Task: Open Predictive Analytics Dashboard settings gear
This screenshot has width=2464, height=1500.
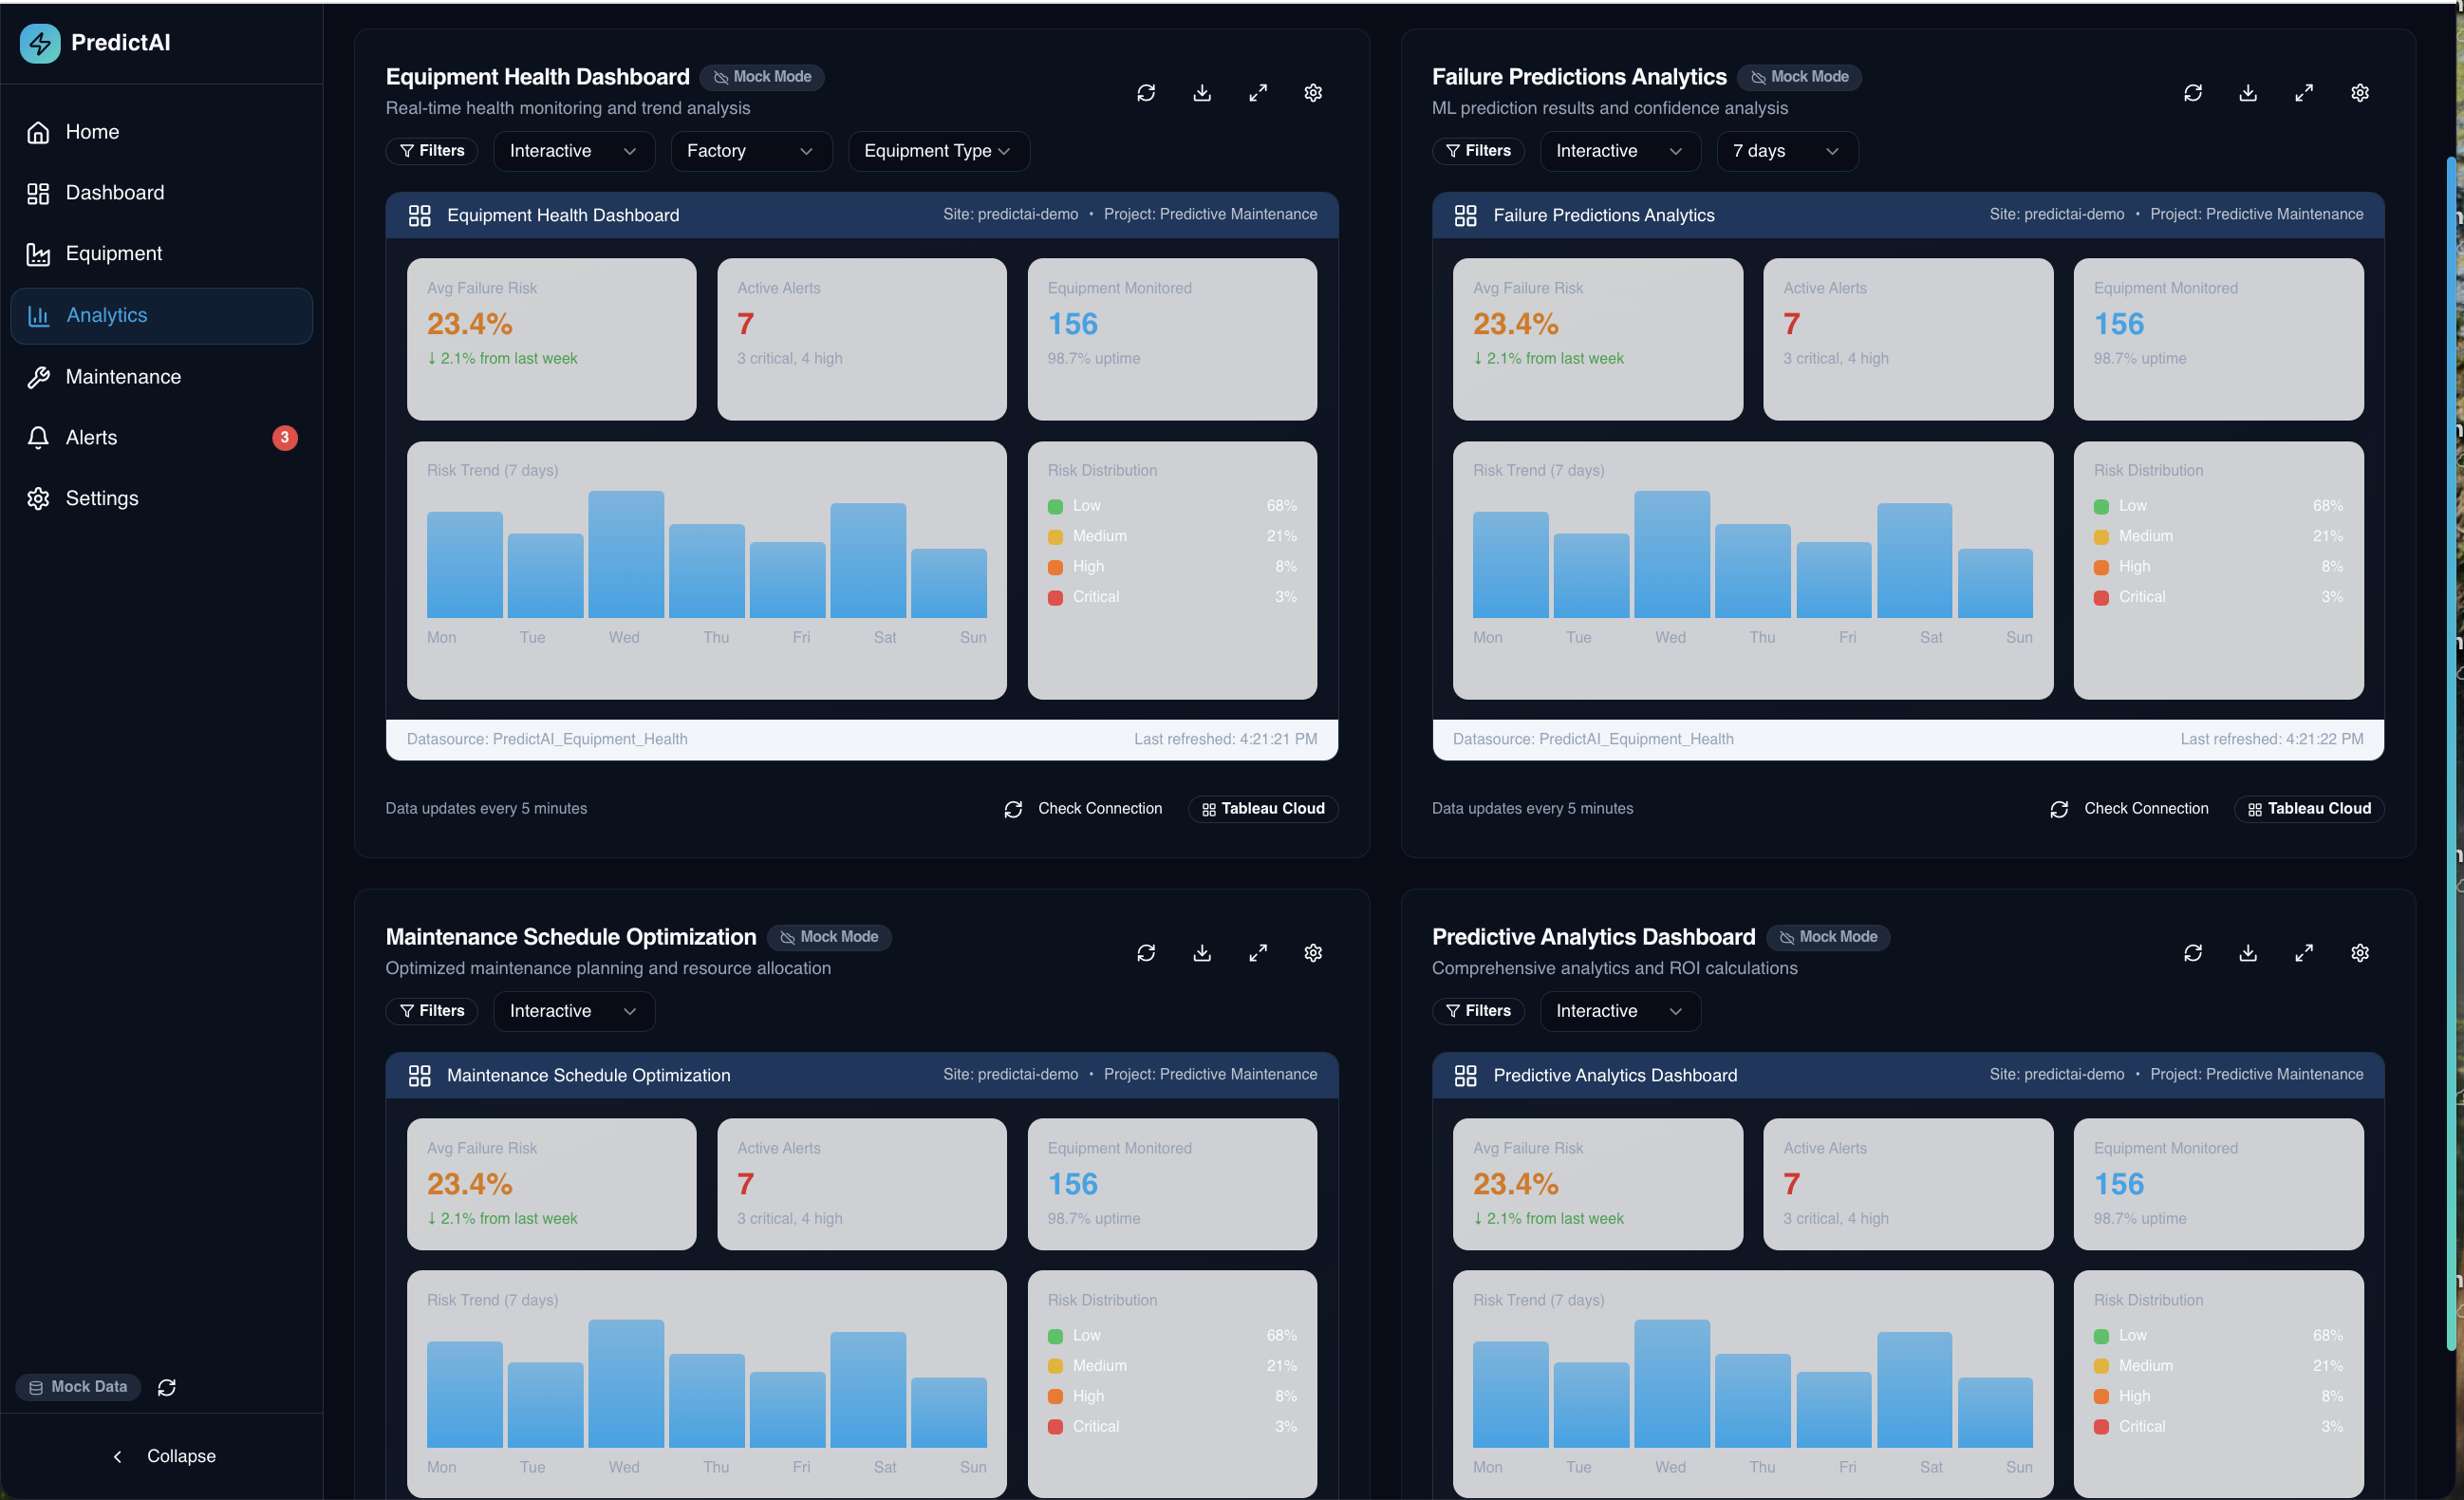Action: 2360,953
